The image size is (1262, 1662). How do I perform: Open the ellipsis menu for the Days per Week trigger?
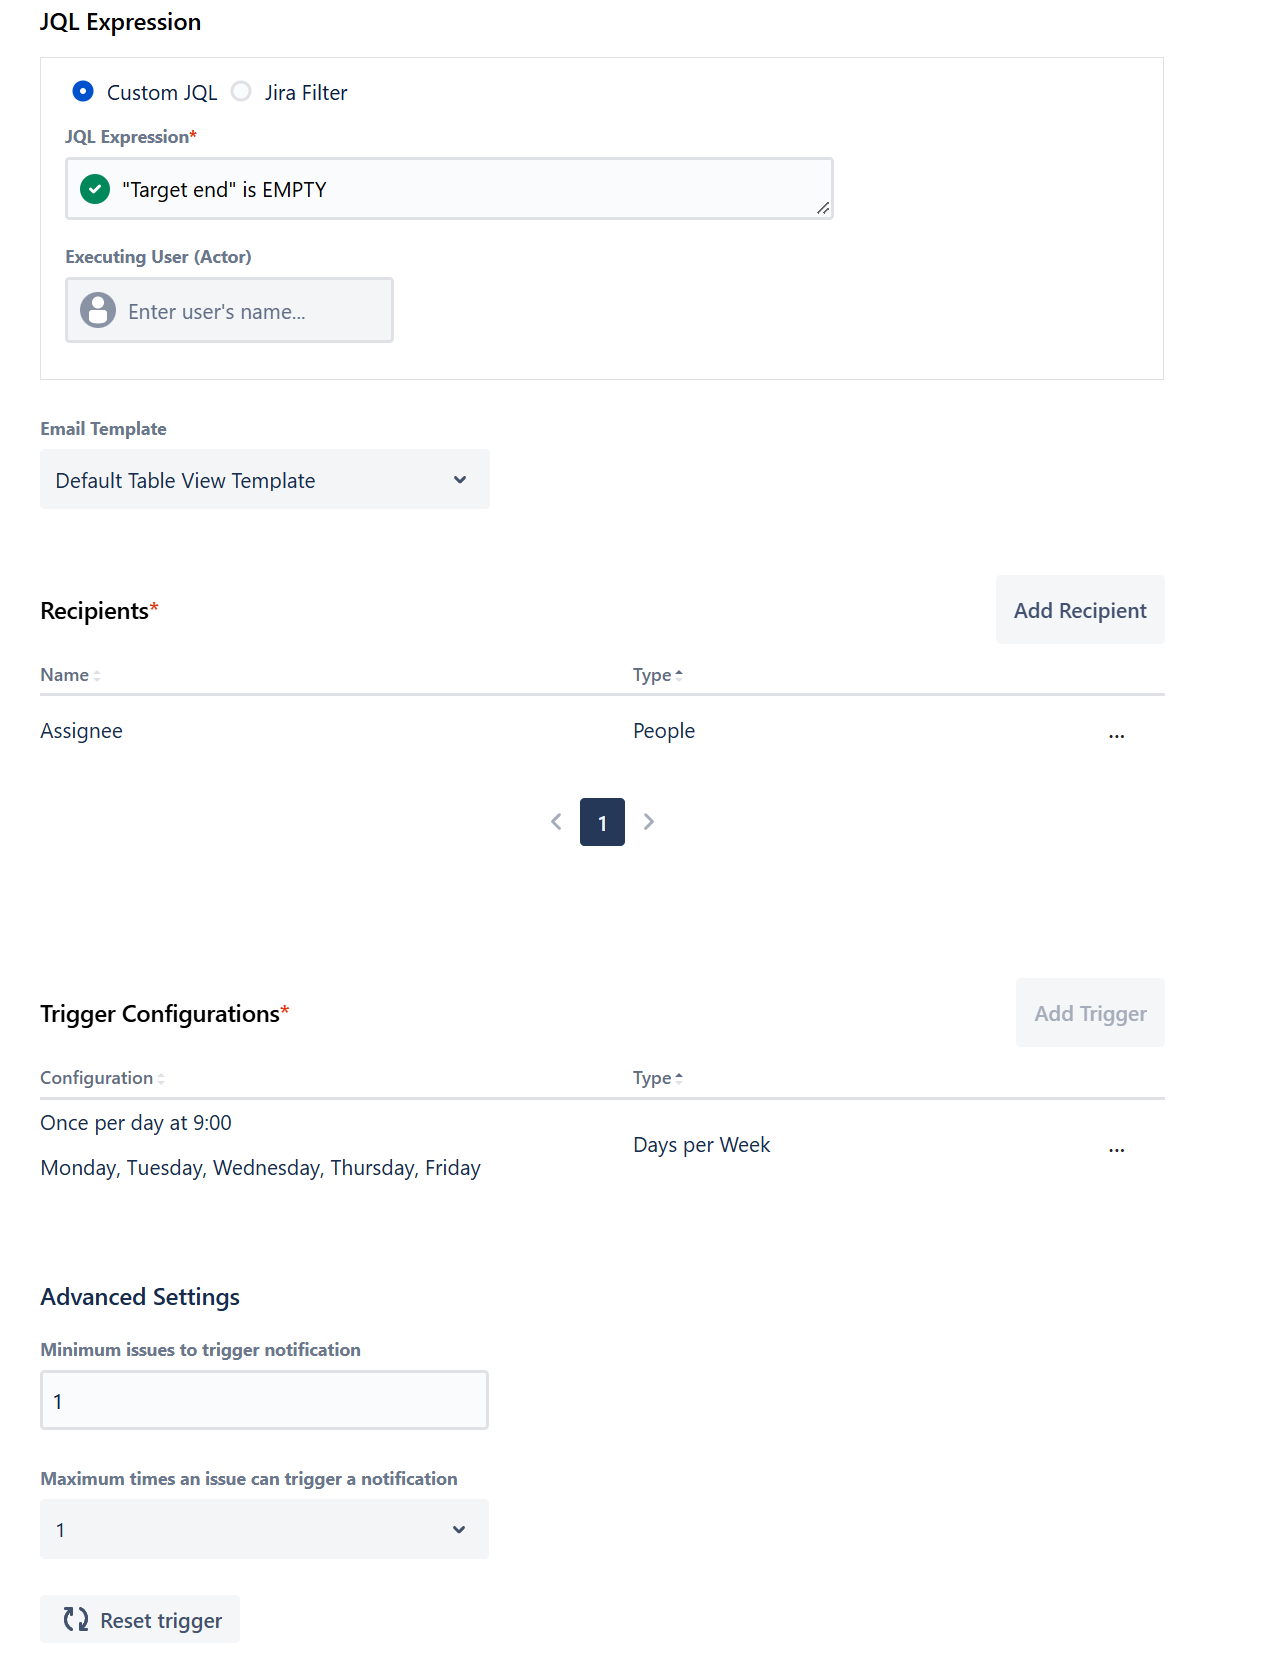click(x=1116, y=1147)
